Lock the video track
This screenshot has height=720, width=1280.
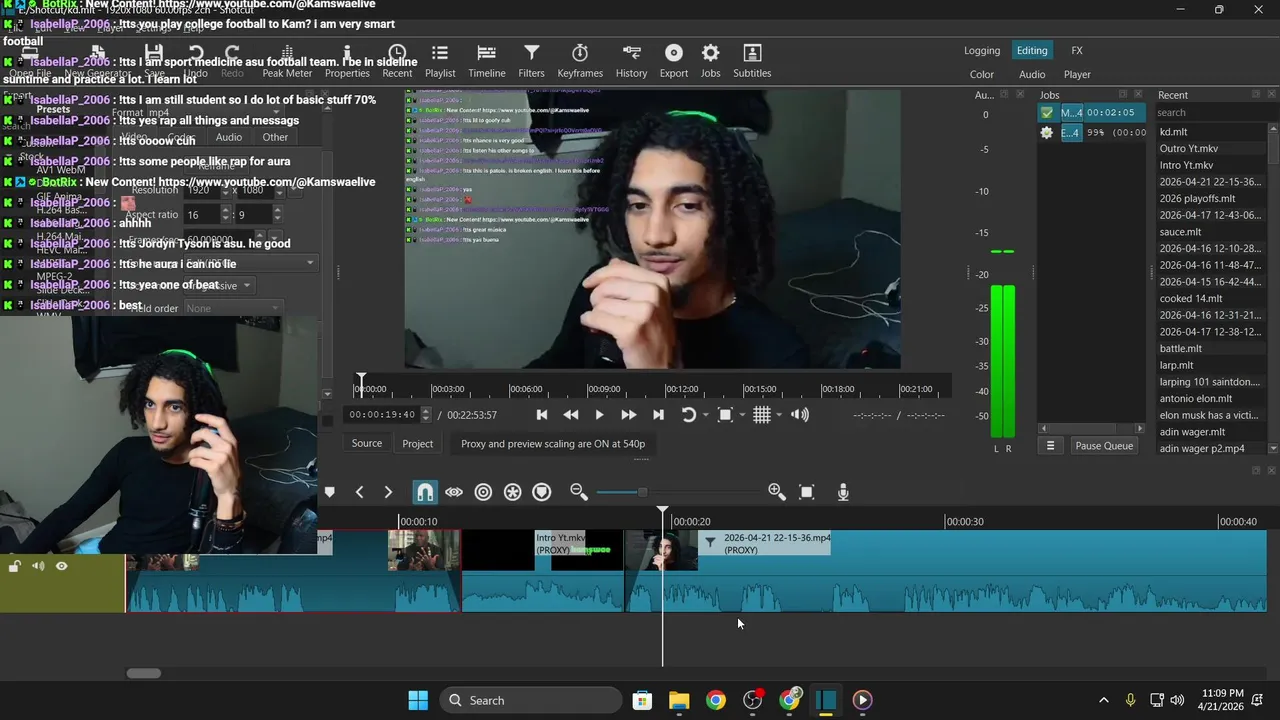click(15, 566)
